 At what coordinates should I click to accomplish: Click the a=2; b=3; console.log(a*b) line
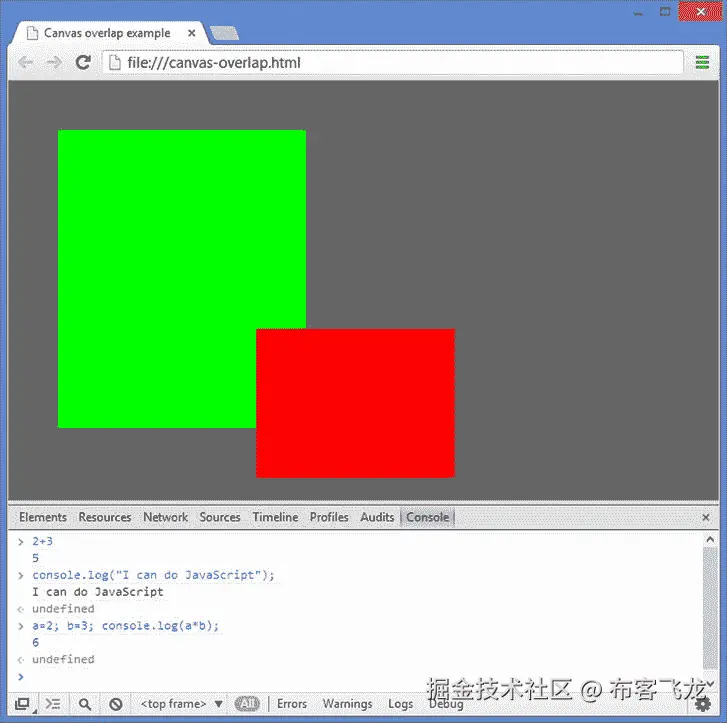tap(125, 626)
